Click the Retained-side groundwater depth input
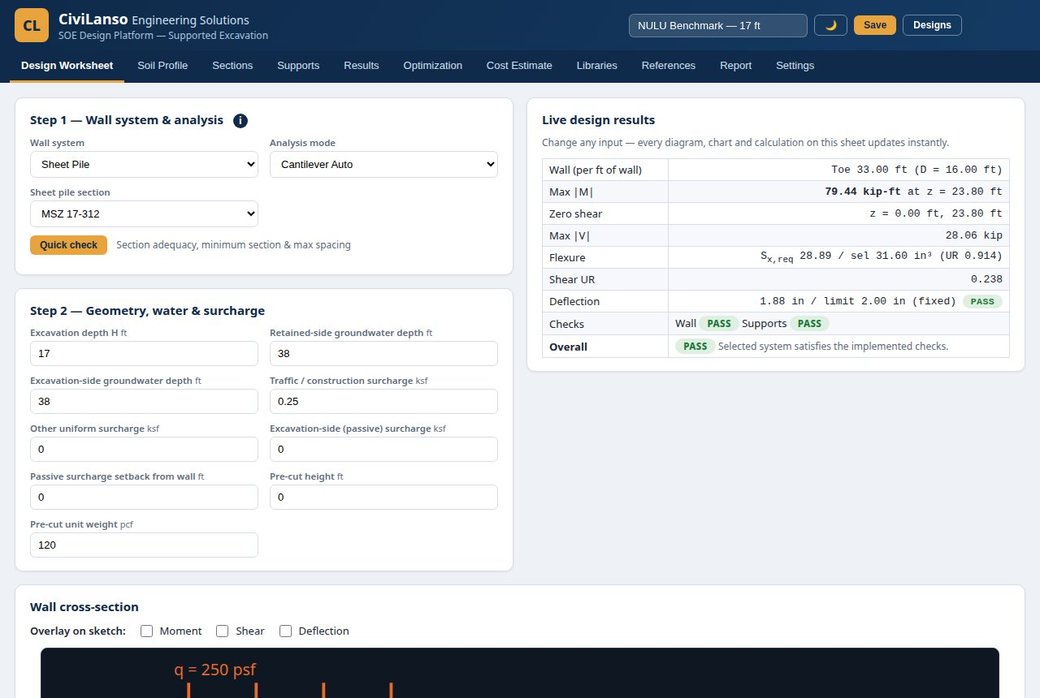 (383, 354)
